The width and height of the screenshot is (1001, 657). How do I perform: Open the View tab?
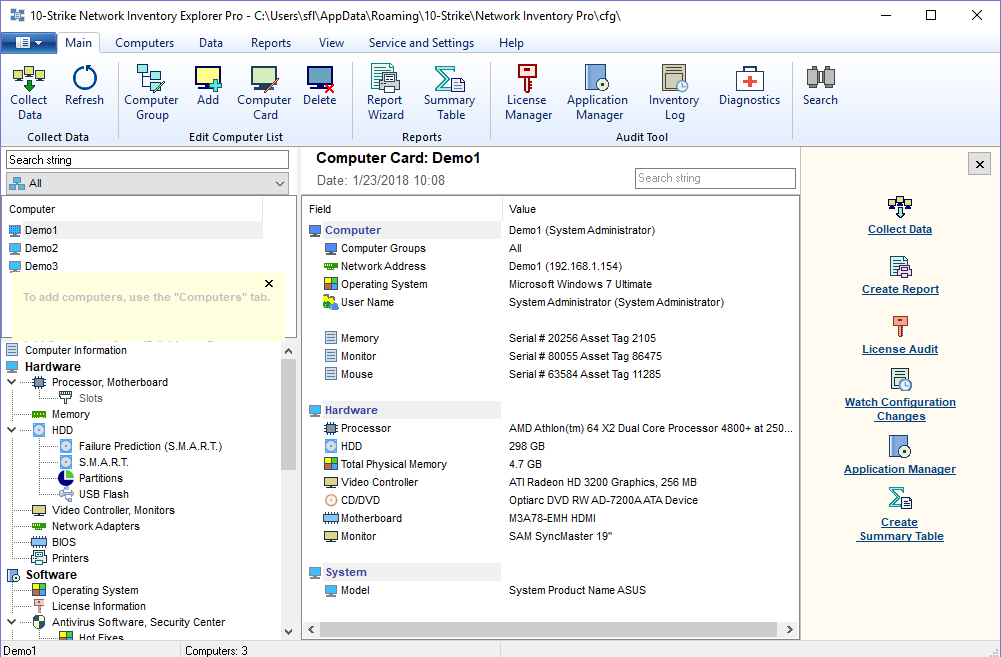tap(331, 43)
